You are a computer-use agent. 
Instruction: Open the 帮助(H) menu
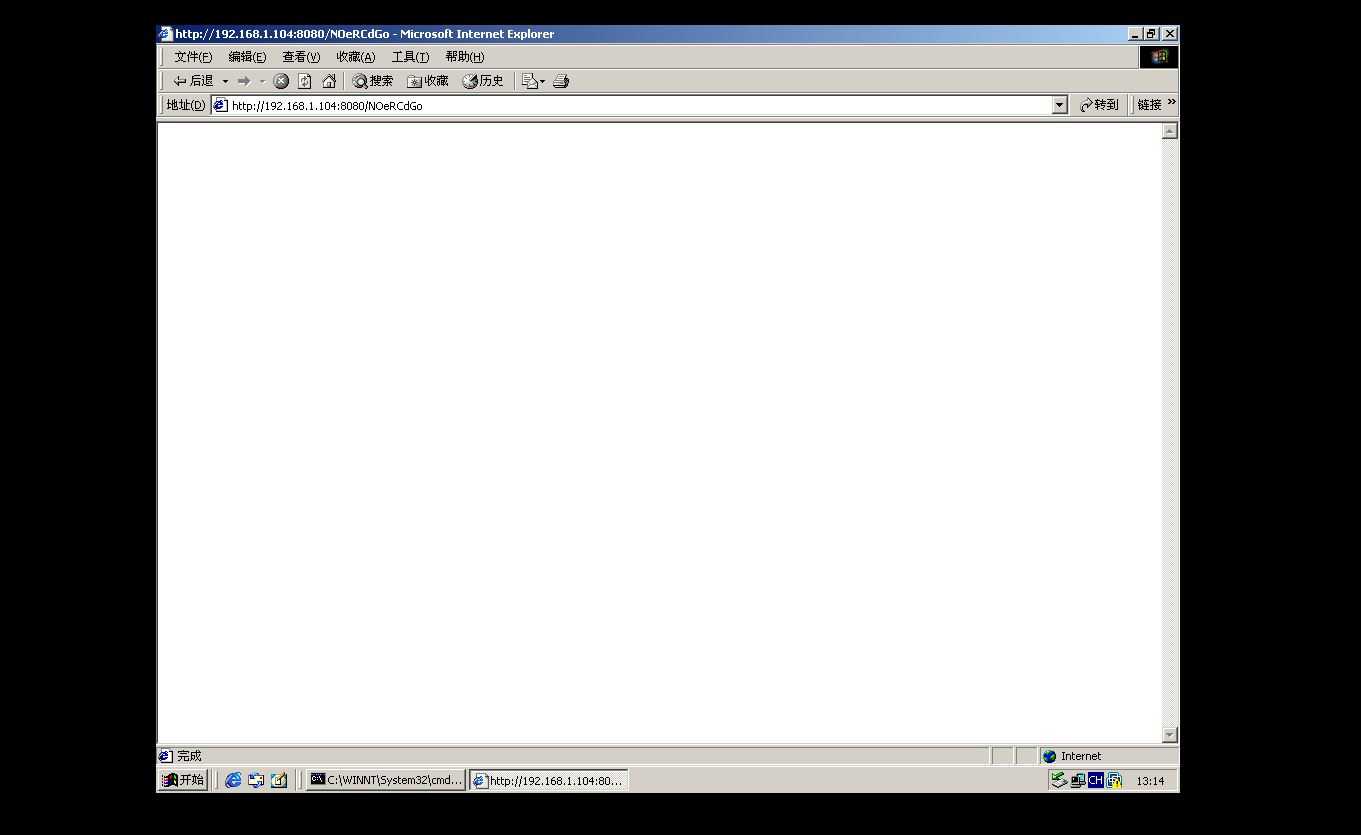[464, 57]
